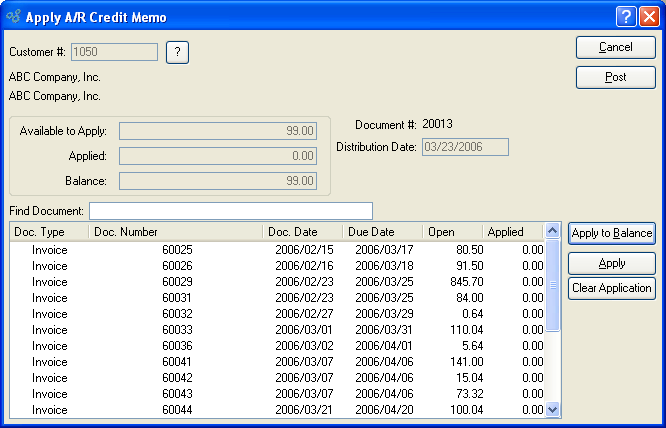Sort list by Due Date column
666x428 pixels.
click(382, 232)
